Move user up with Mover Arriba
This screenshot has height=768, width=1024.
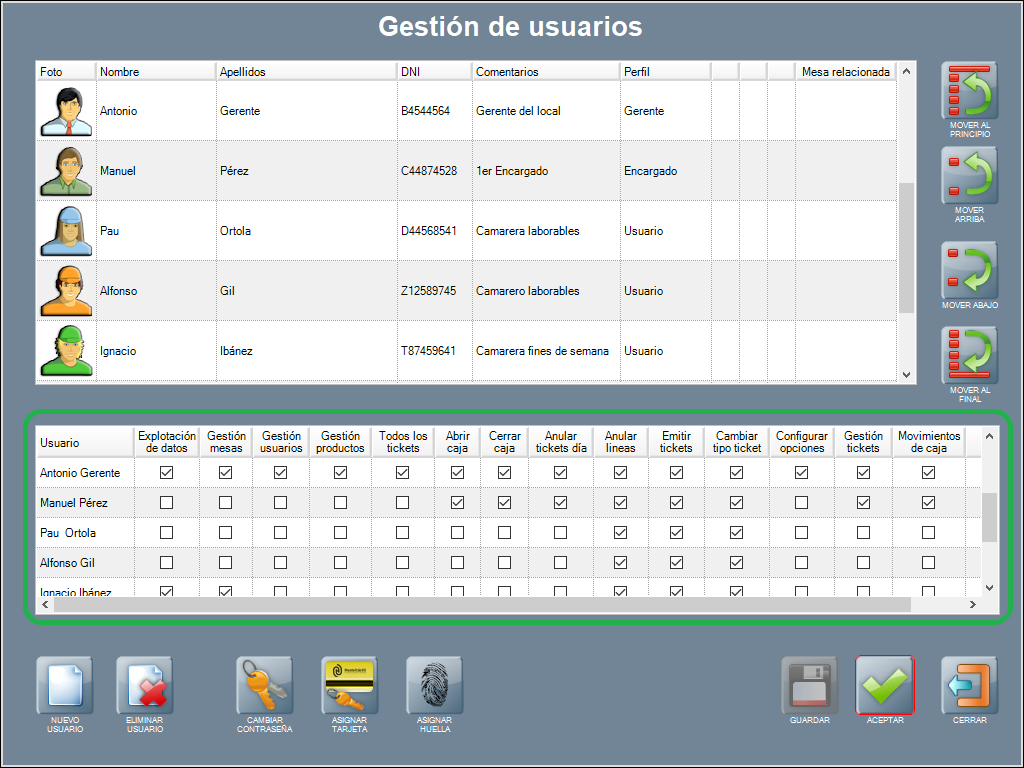970,176
